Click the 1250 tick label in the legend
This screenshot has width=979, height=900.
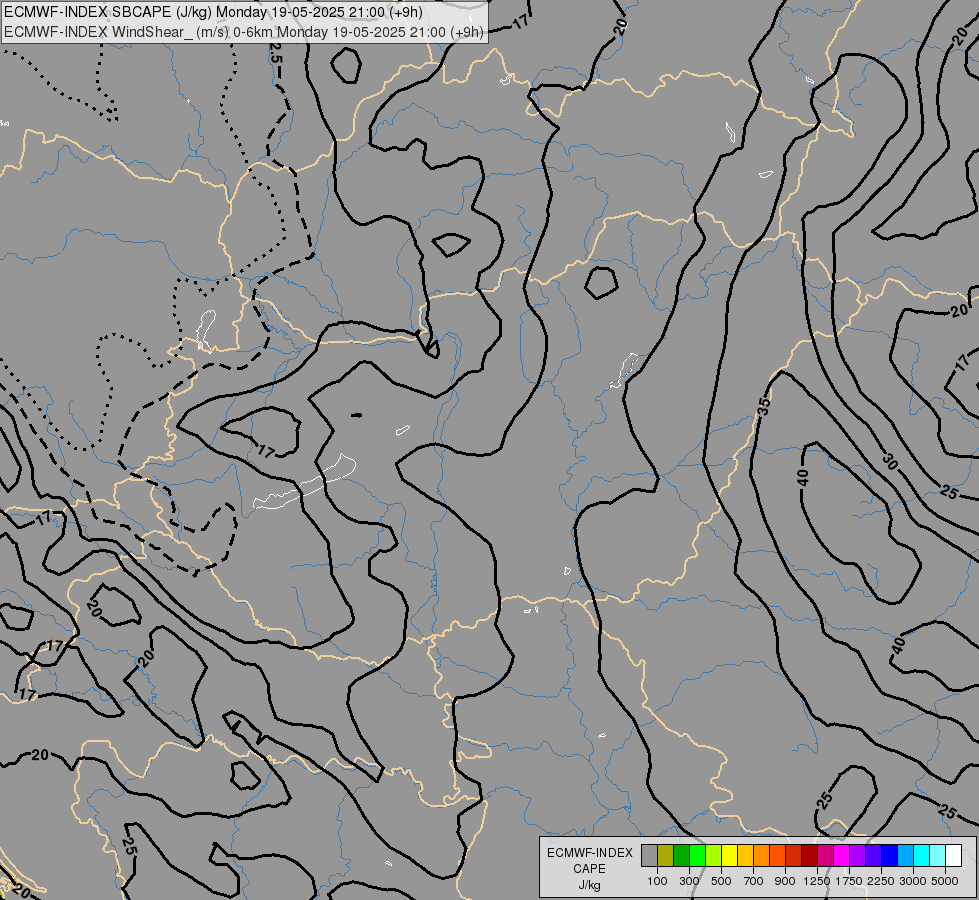pos(817,881)
